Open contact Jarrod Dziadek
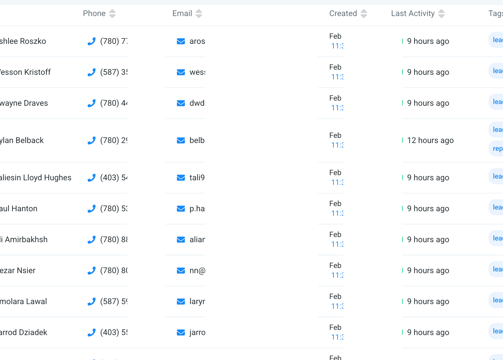This screenshot has width=503, height=360. point(24,333)
